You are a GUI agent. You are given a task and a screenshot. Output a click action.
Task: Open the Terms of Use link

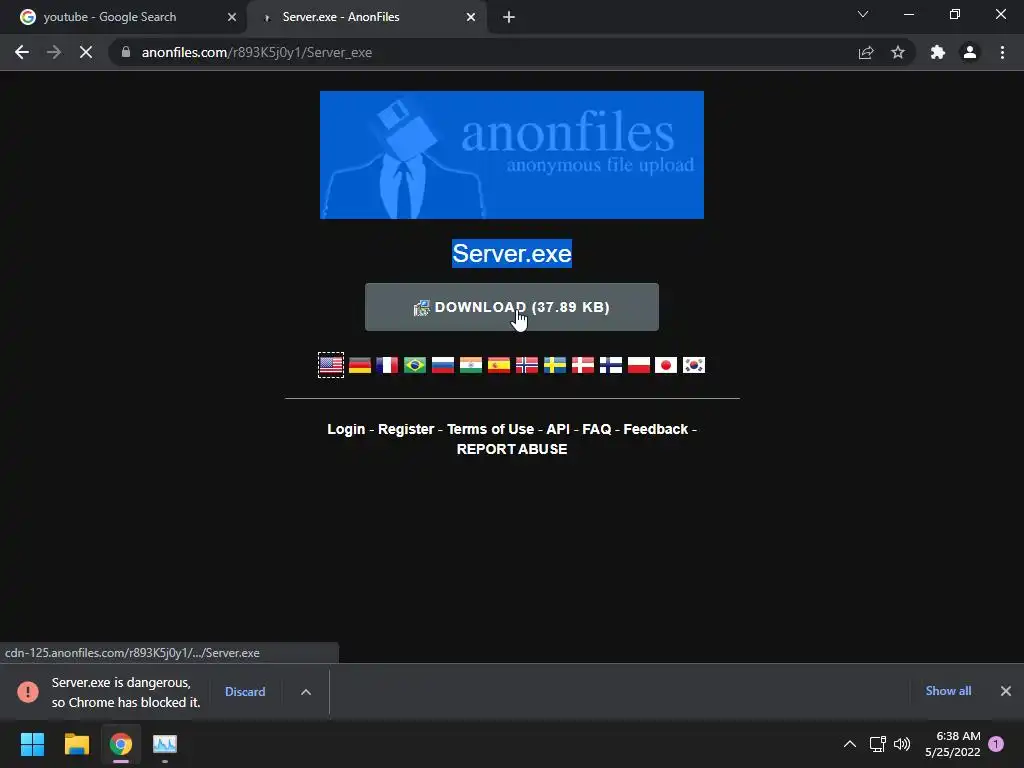(490, 429)
